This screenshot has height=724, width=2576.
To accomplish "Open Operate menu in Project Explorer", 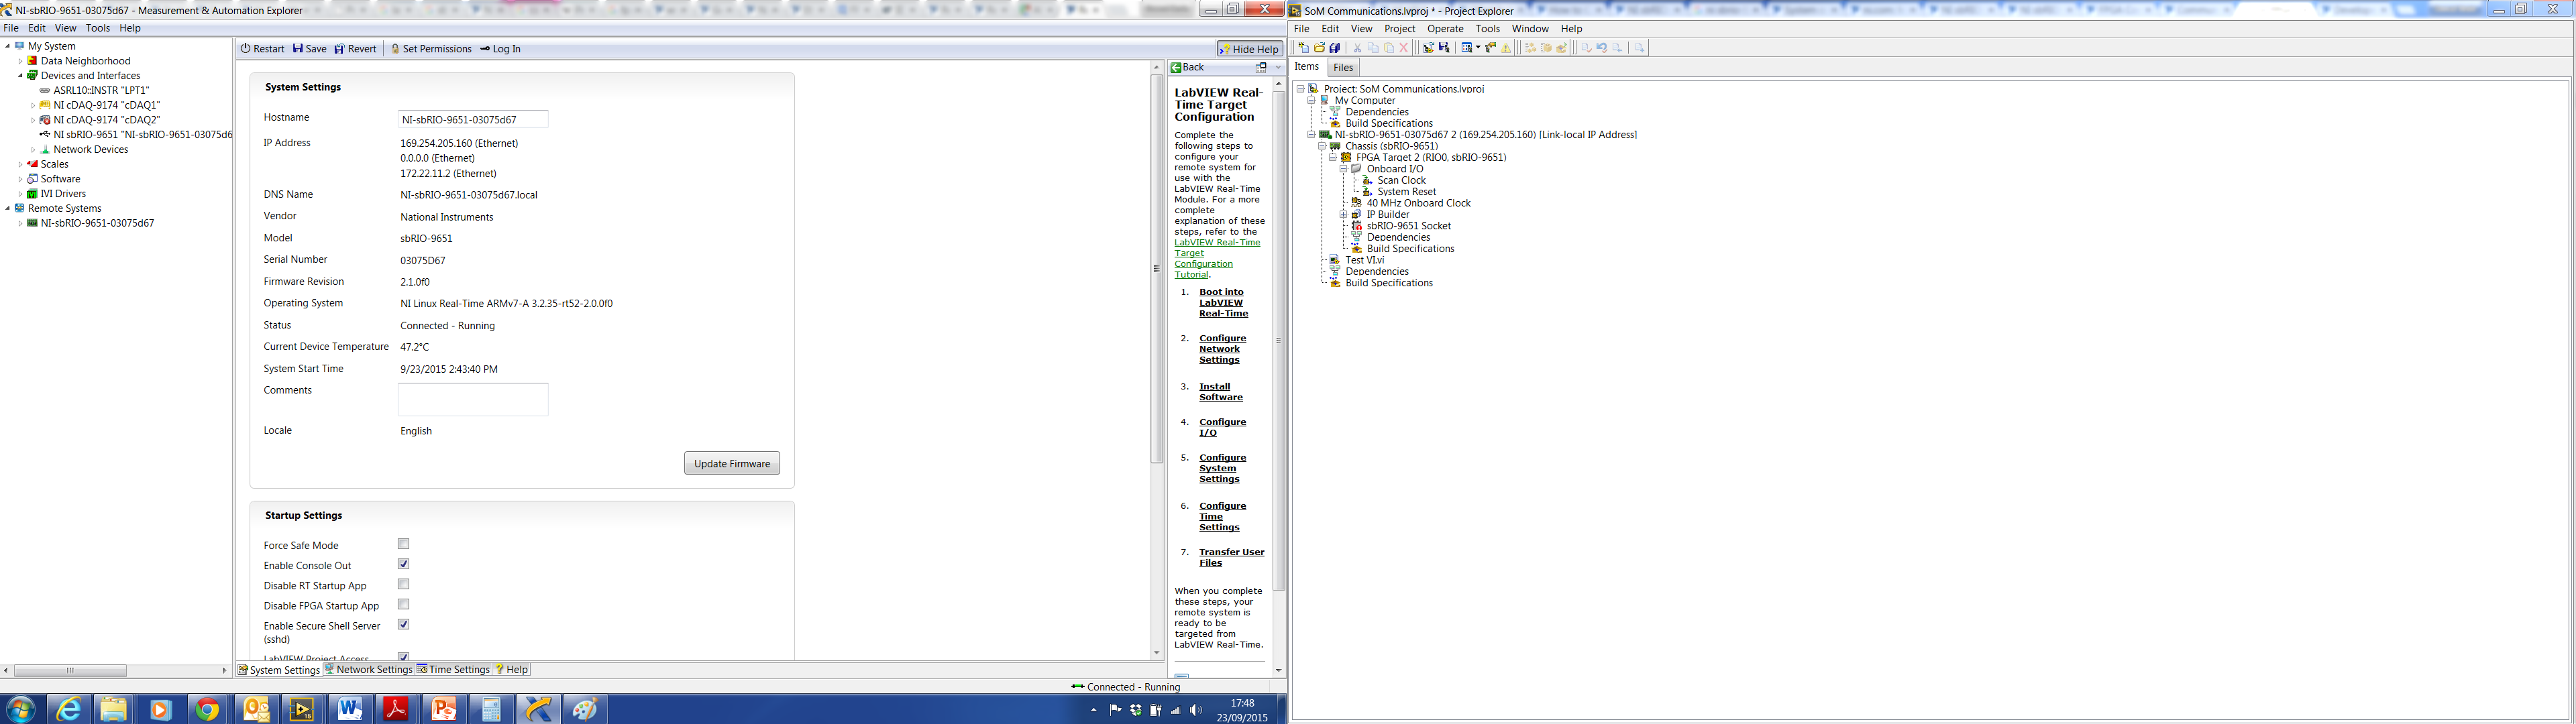I will click(1445, 29).
